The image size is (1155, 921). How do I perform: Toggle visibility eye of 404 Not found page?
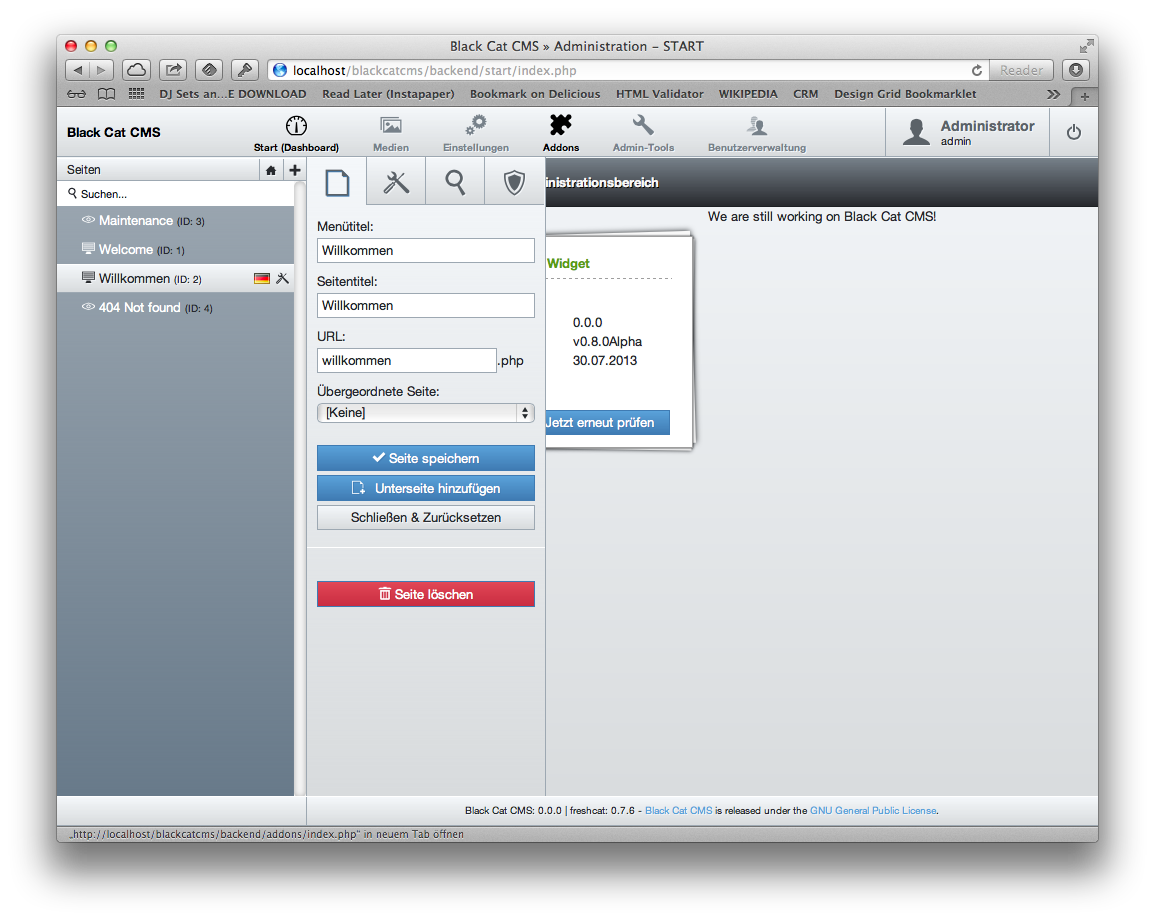coord(88,307)
